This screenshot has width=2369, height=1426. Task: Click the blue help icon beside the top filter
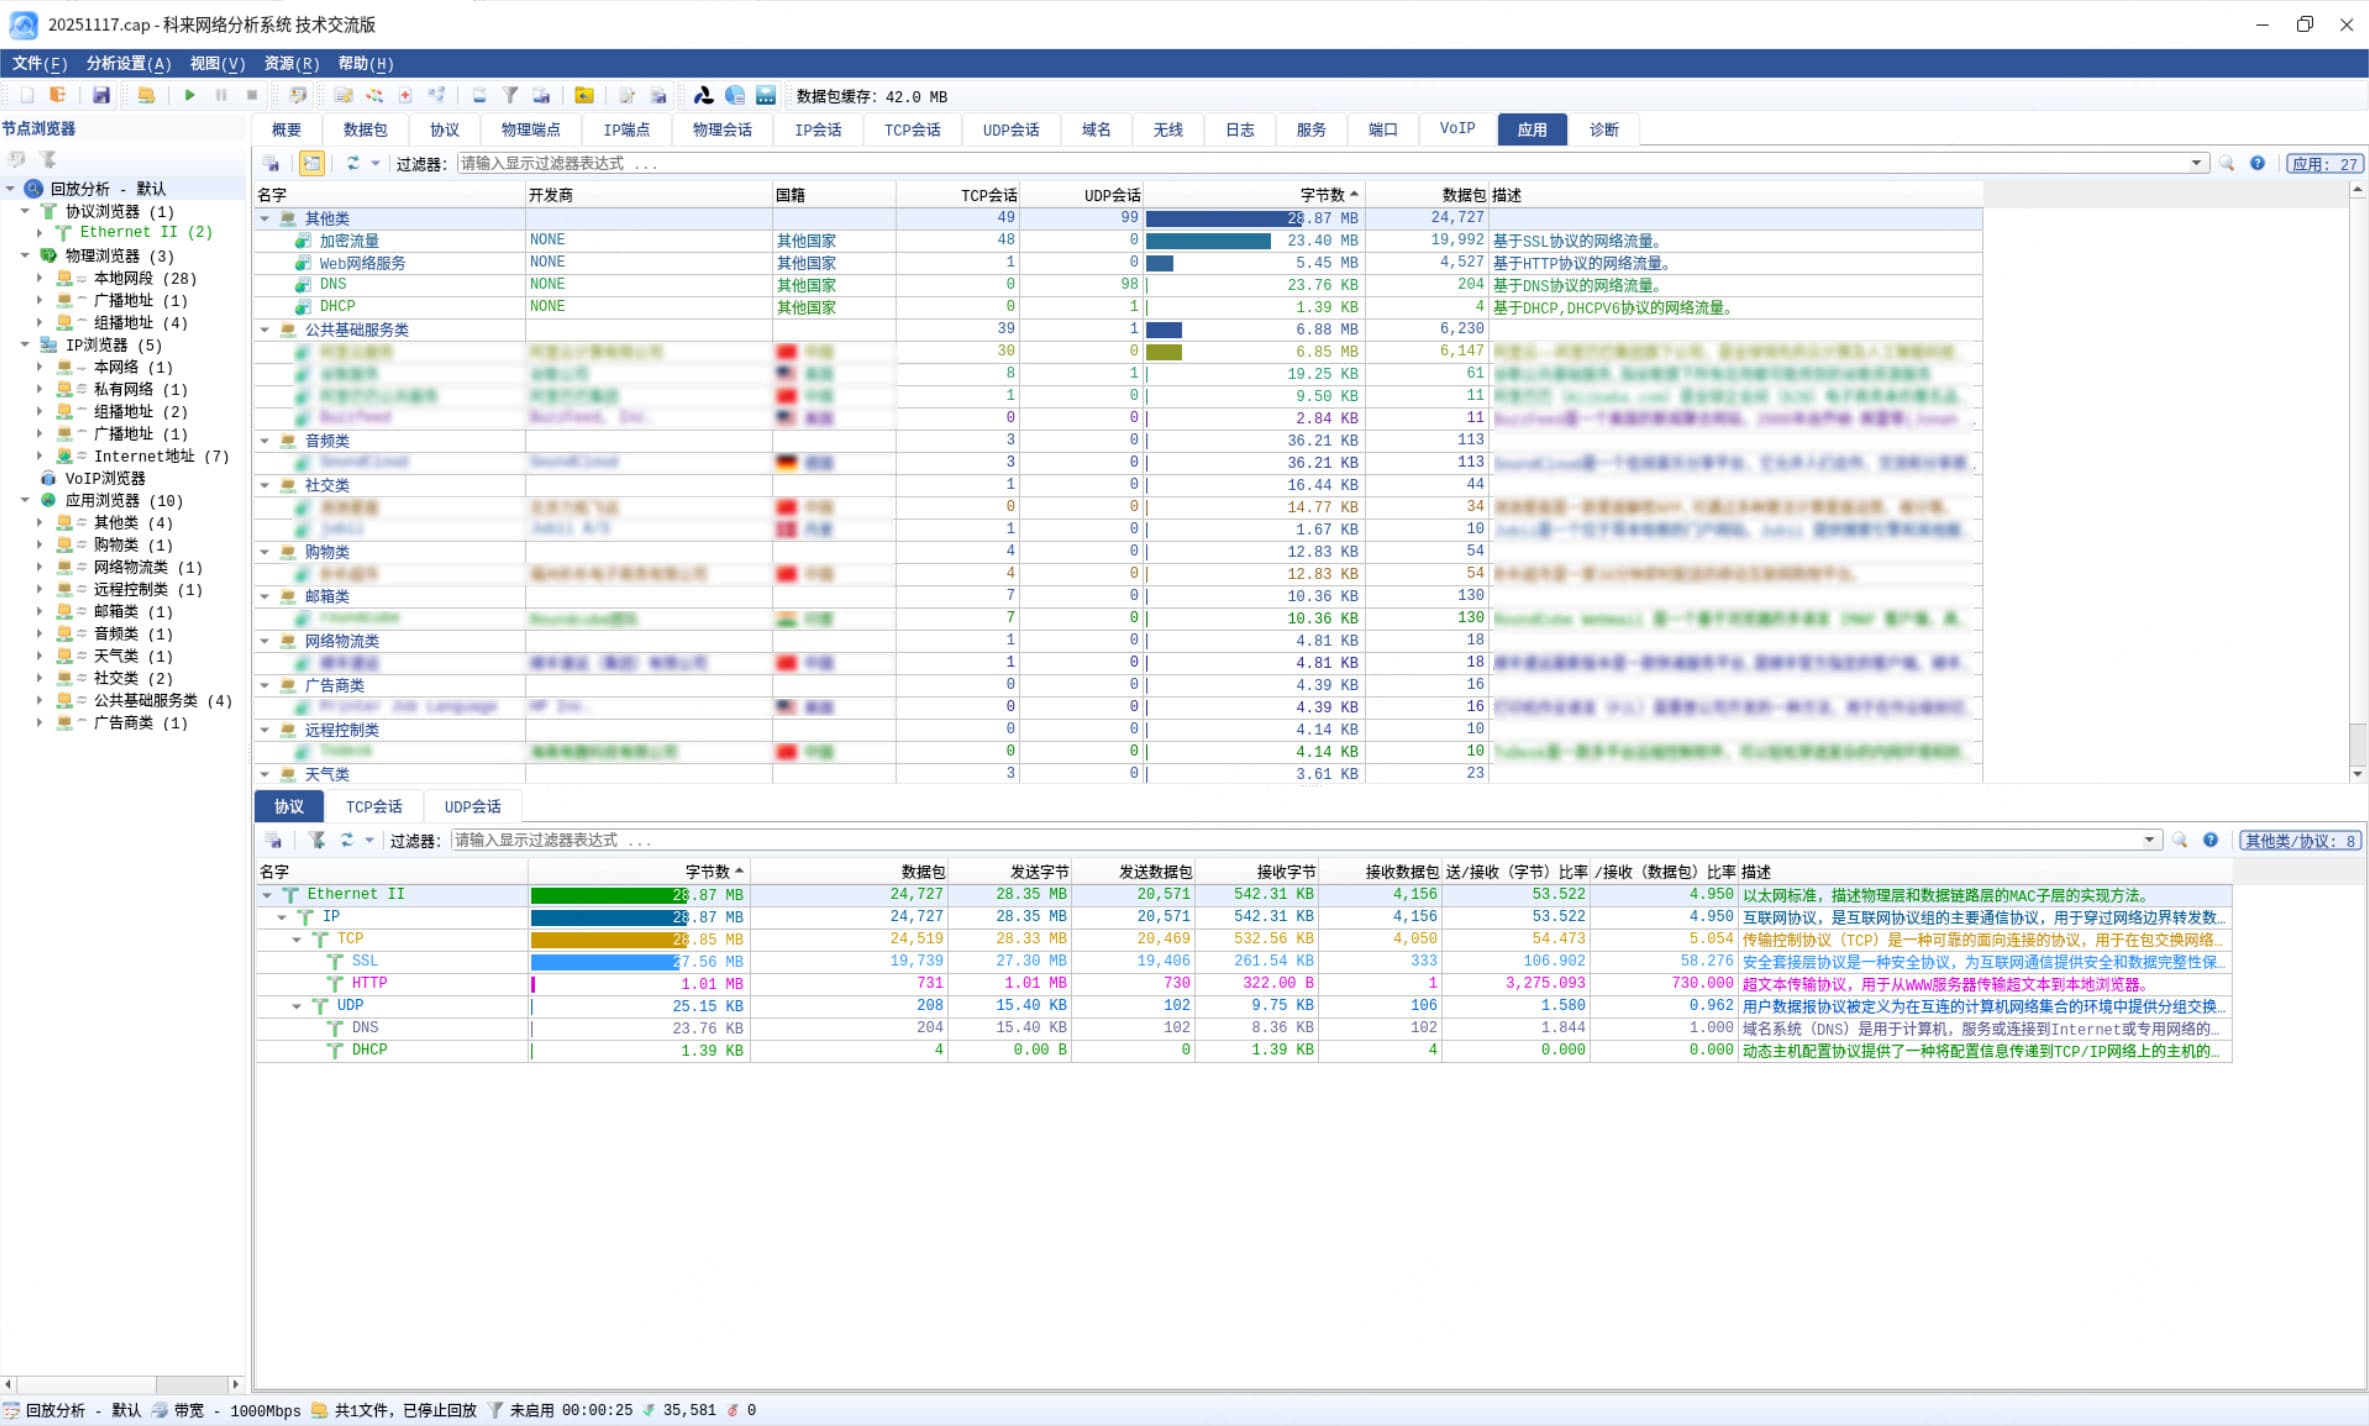point(2257,163)
